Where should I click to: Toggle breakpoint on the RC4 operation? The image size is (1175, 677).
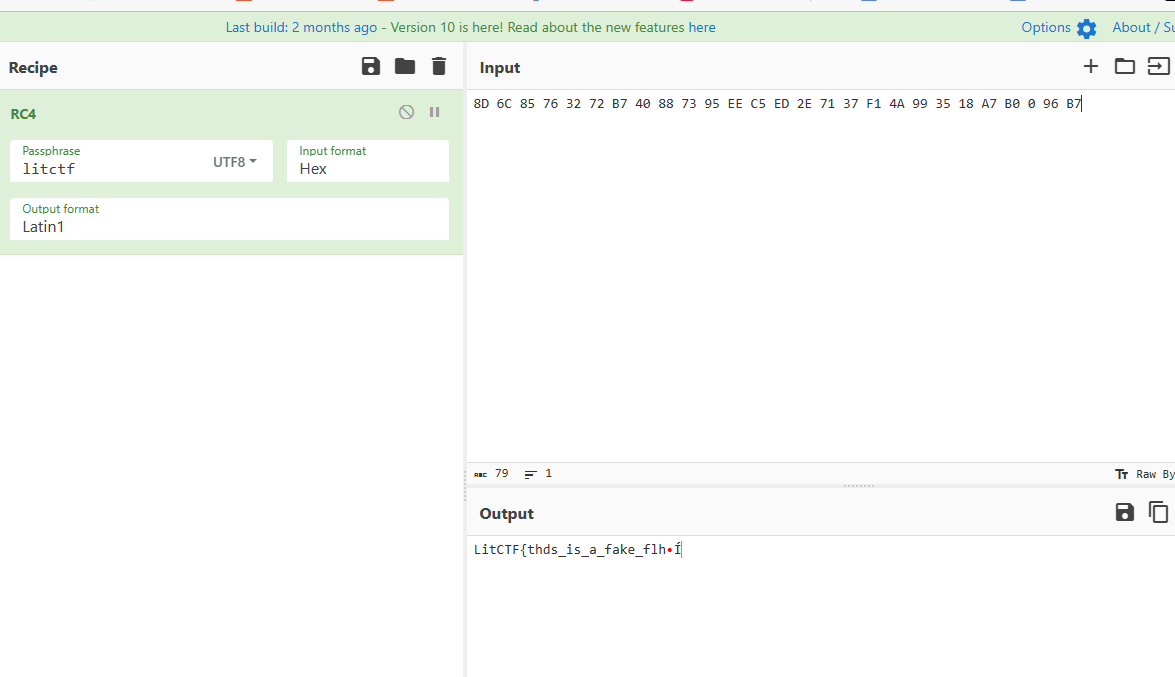434,112
